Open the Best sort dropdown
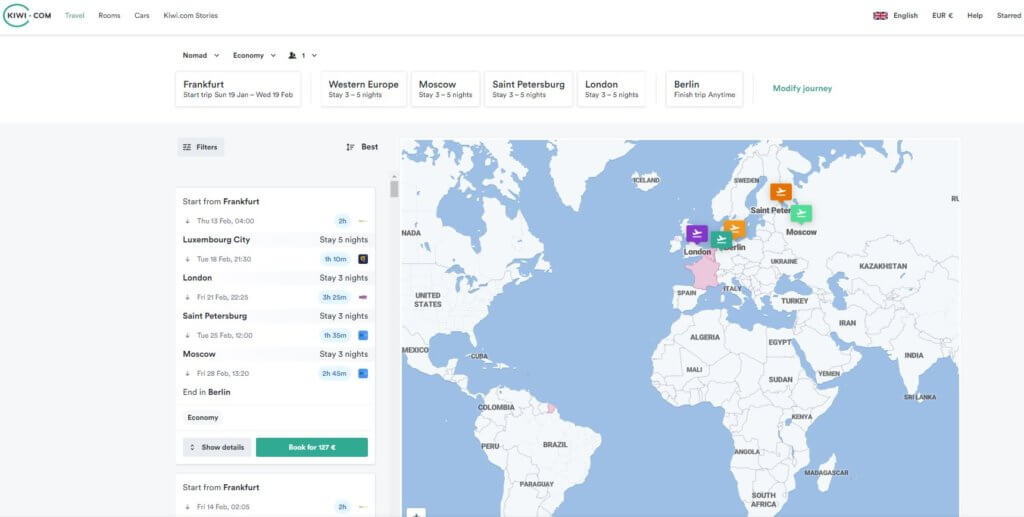This screenshot has height=517, width=1024. (x=362, y=147)
